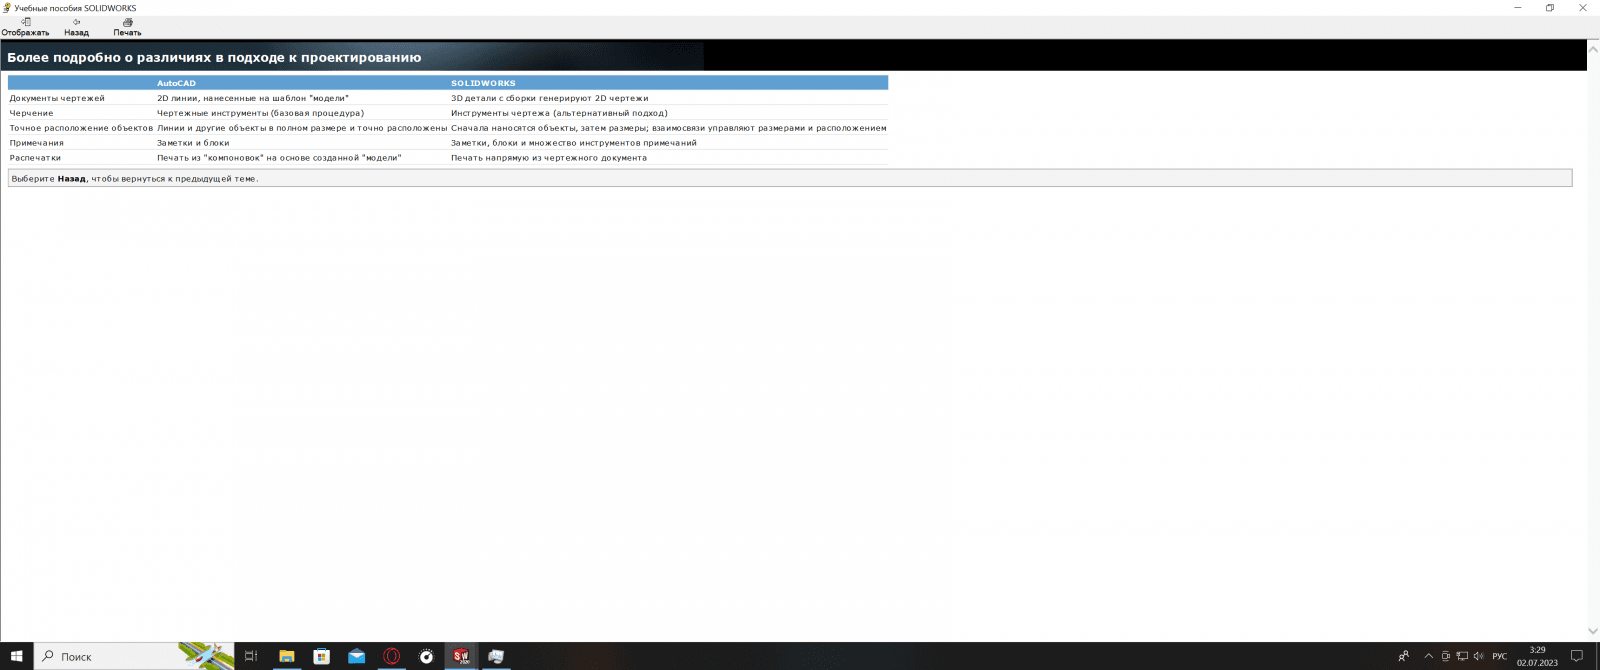Go back with the Назад button
This screenshot has height=670, width=1600.
[76, 27]
